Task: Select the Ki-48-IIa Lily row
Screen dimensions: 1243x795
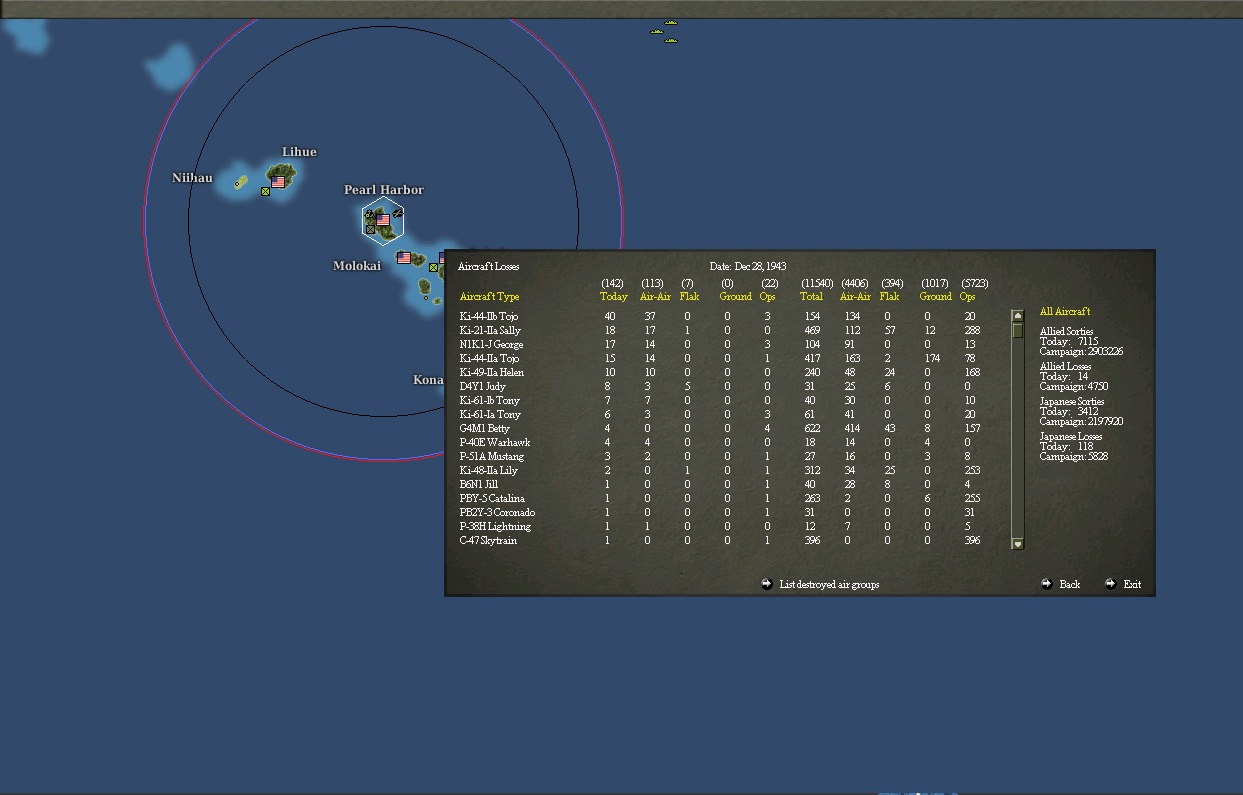Action: (720, 471)
